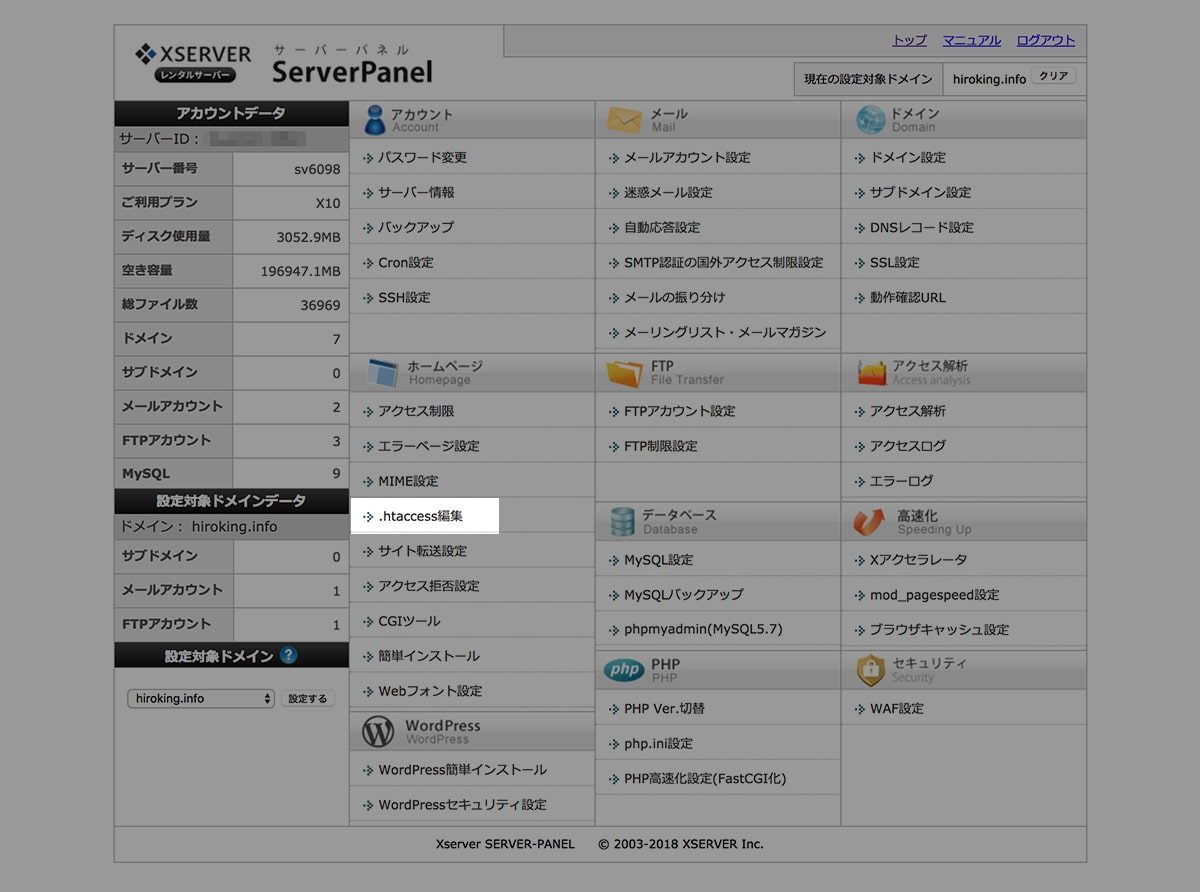Click the blue help question mark icon
The width and height of the screenshot is (1200, 892).
(289, 656)
